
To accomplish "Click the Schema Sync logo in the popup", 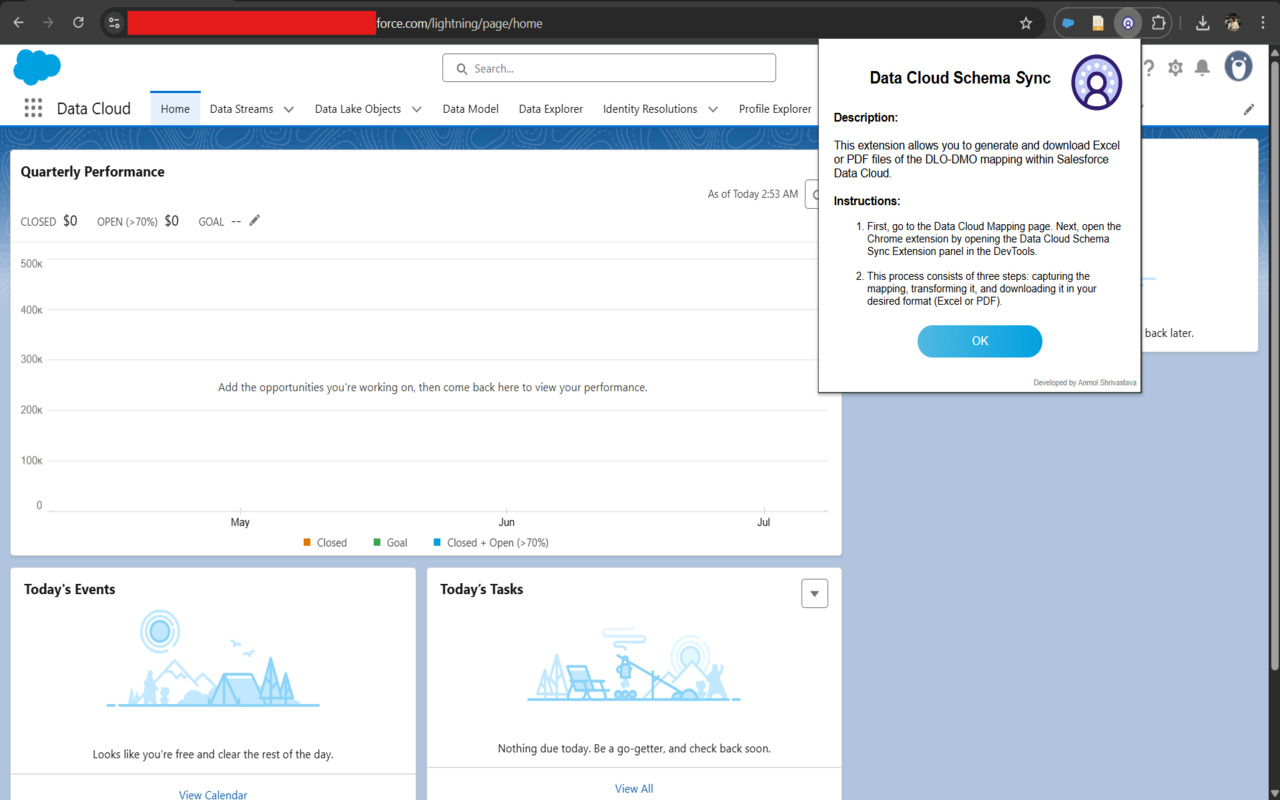I will tap(1097, 82).
